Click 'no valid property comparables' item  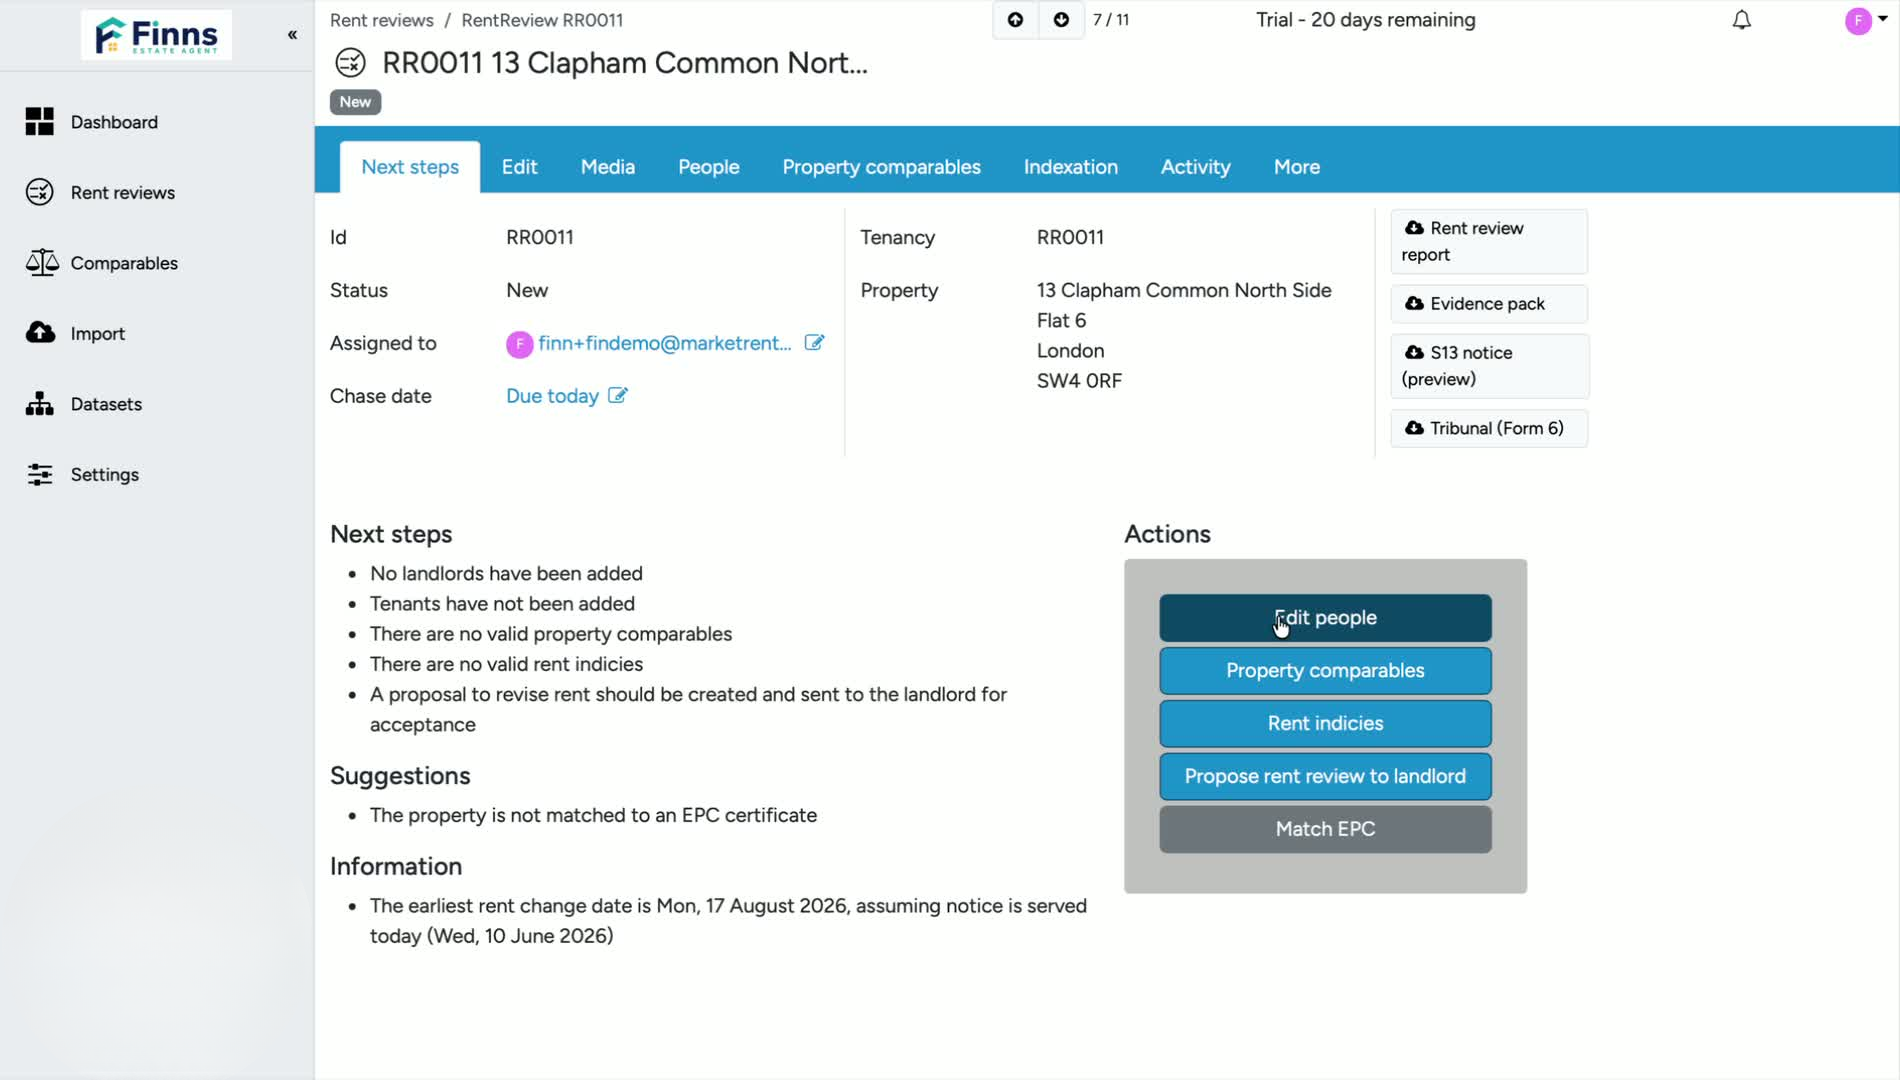coord(551,634)
